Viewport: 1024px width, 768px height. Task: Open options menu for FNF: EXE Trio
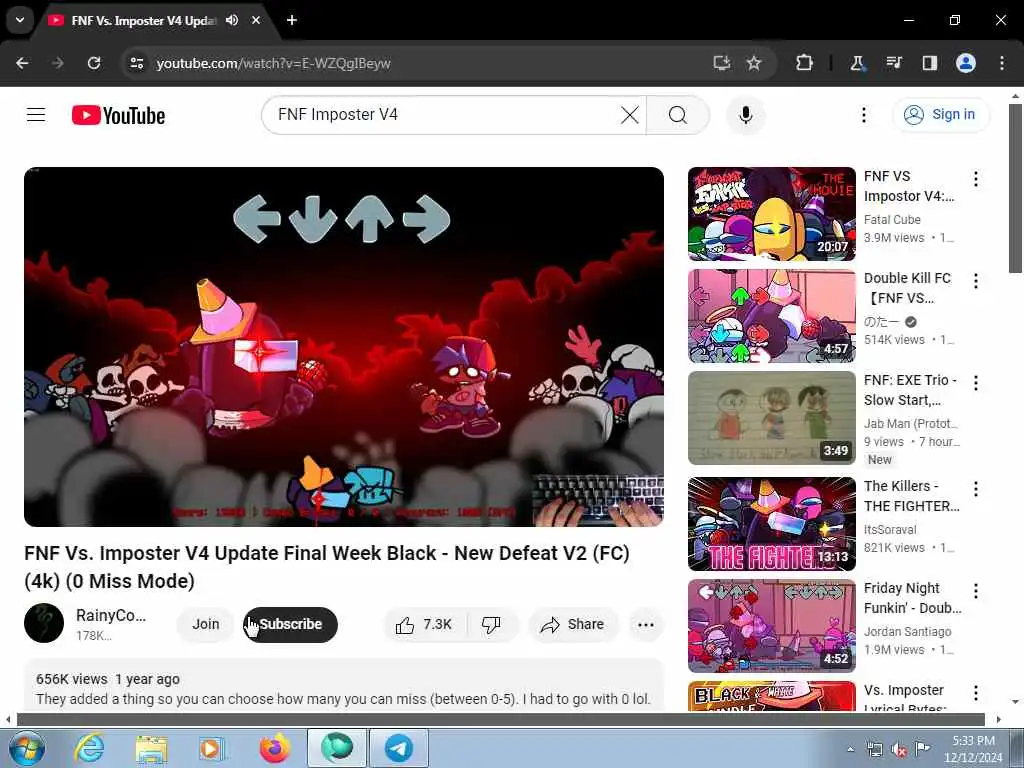pos(976,383)
